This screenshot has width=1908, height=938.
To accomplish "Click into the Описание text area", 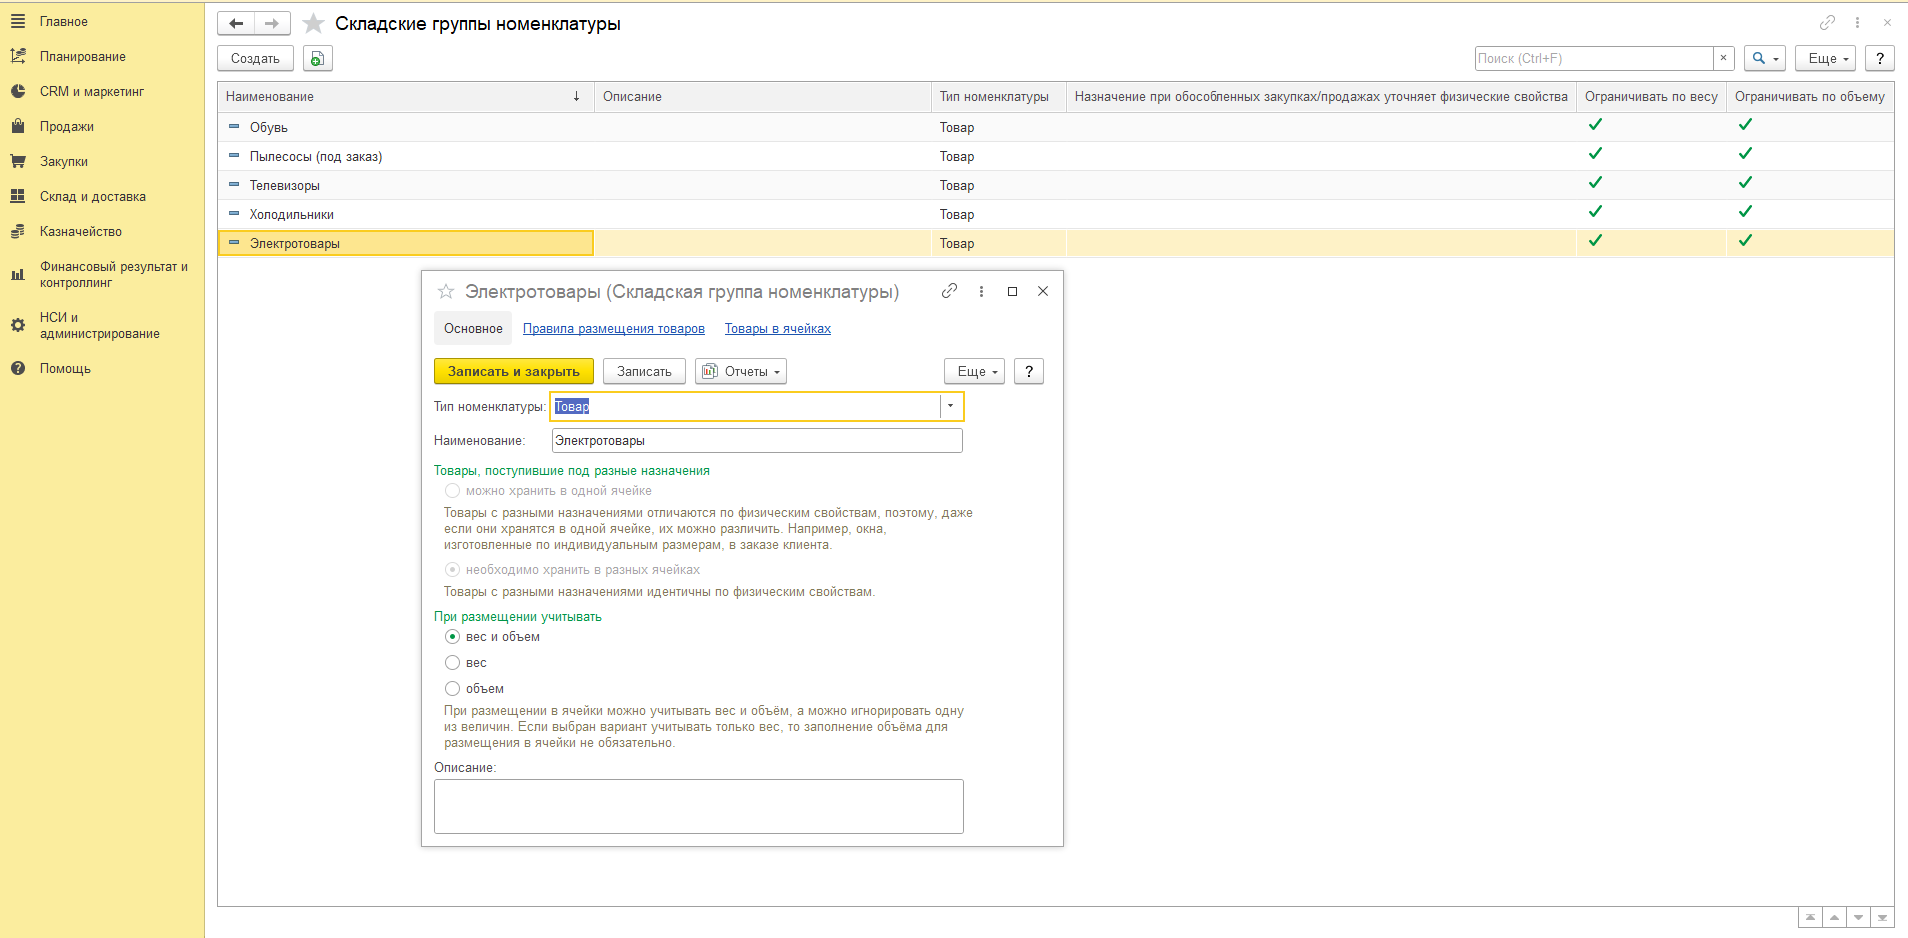I will [699, 806].
